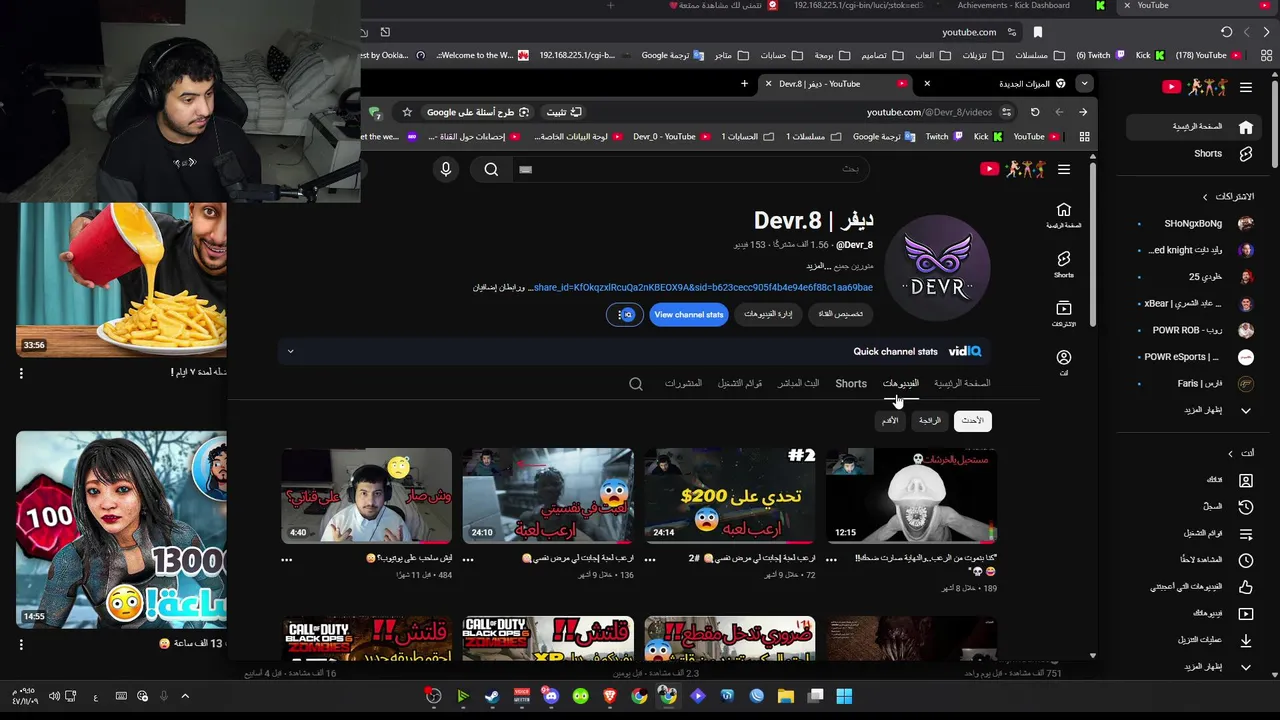This screenshot has width=1280, height=720.
Task: Open the three-dot menu of the 4:40 video
Action: [287, 560]
